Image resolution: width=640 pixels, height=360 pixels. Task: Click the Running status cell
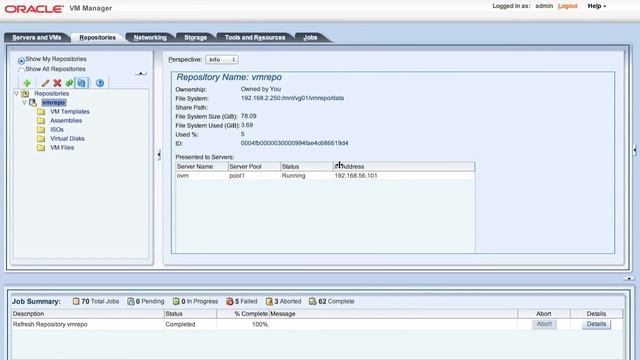click(293, 176)
